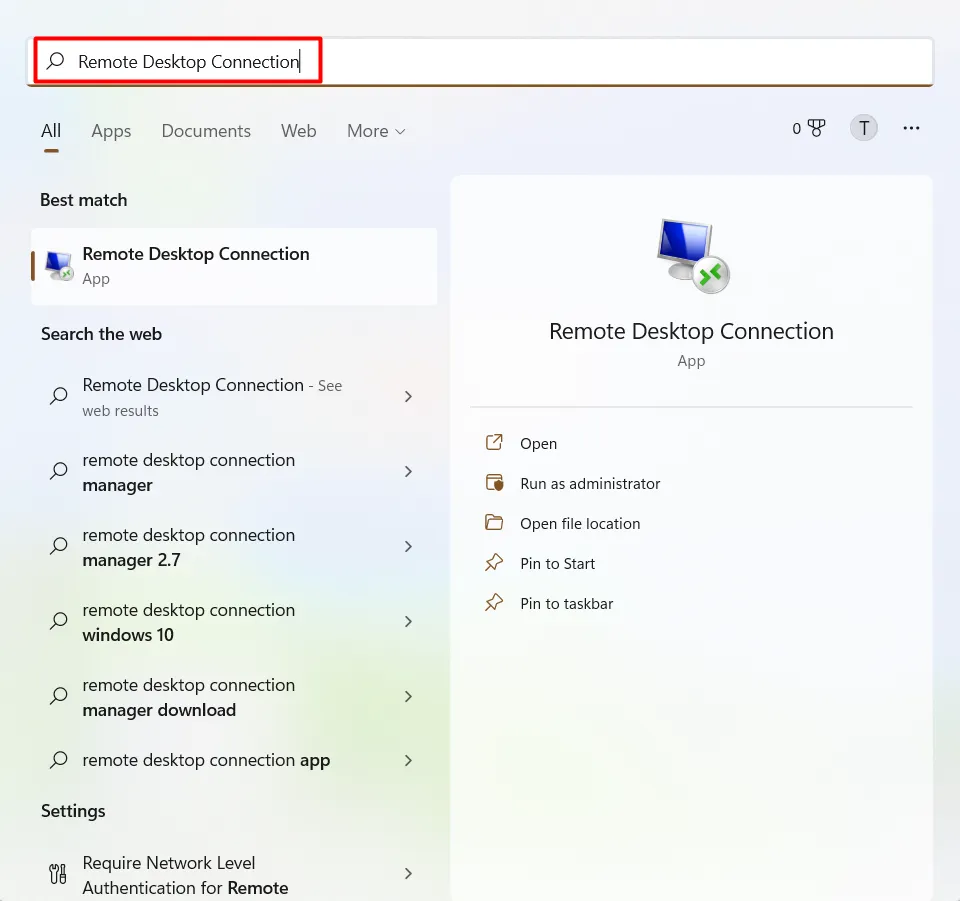The image size is (960, 901).
Task: Click the search magnifier icon in search box
Action: point(56,61)
